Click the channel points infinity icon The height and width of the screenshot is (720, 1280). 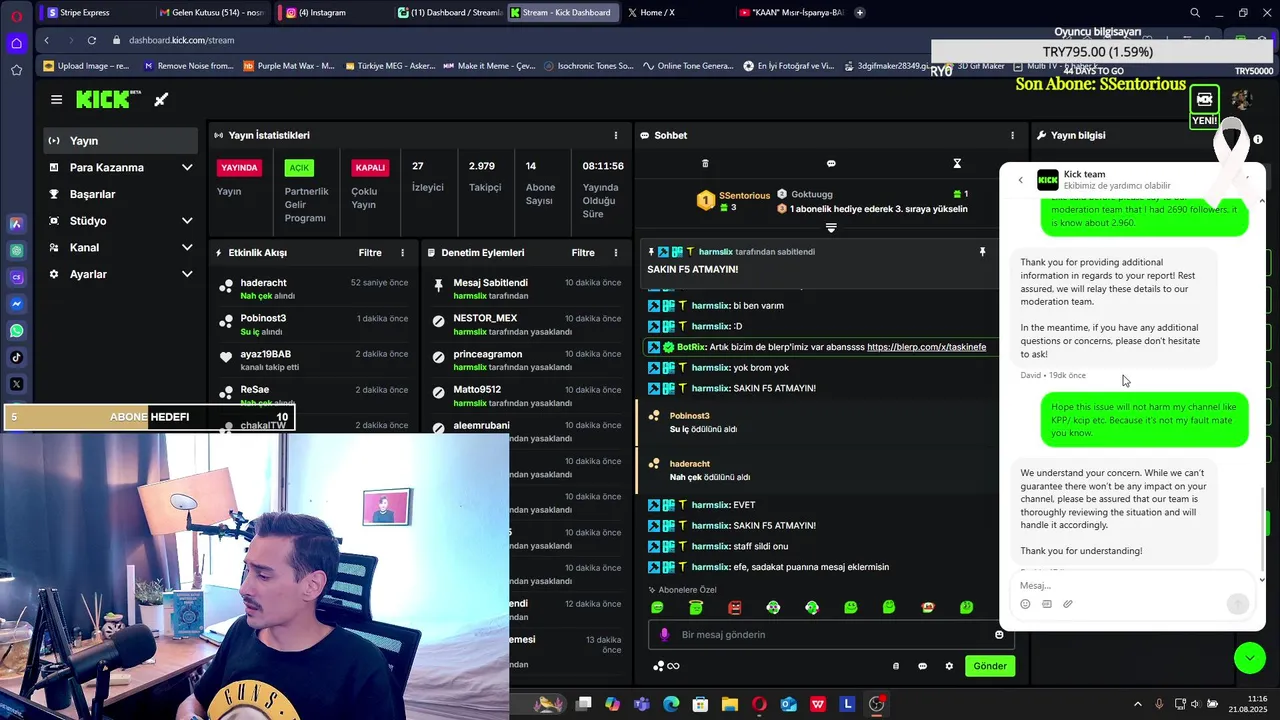[x=666, y=666]
